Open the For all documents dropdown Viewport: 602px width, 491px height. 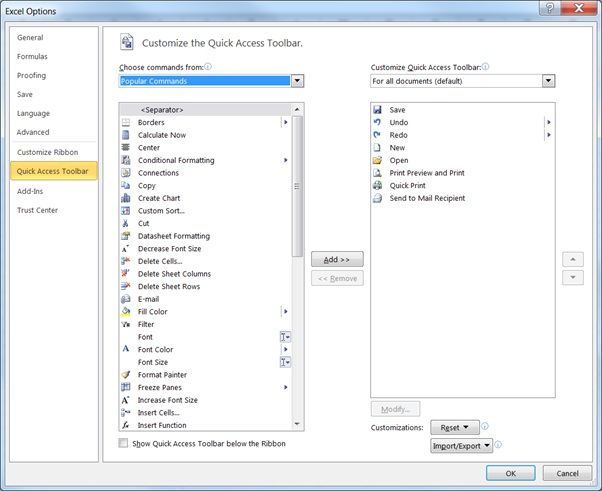point(463,81)
